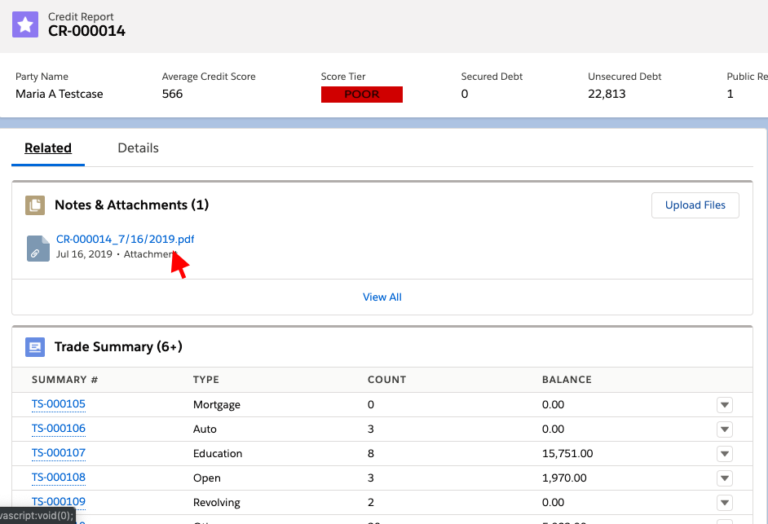768x524 pixels.
Task: Open CR-000014_7/16/2019.pdf attachment link
Action: pos(125,239)
